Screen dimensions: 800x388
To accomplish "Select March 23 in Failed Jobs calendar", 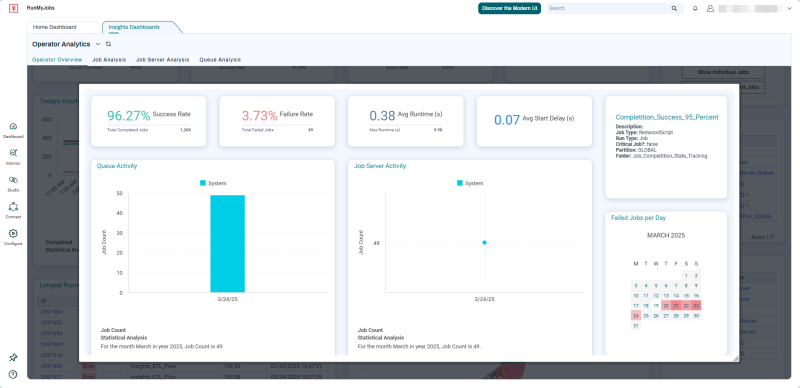I will click(696, 306).
